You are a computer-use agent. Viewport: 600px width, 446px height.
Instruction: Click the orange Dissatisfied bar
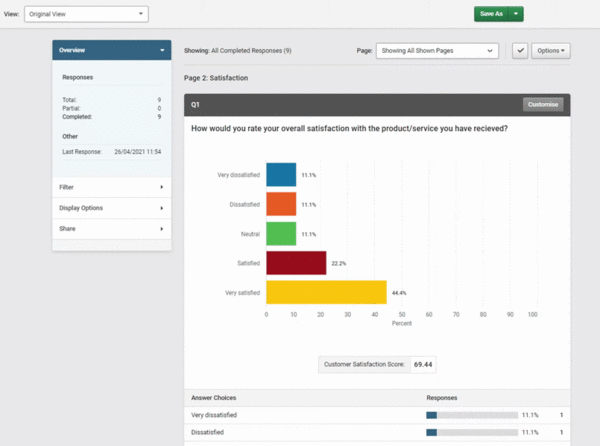(x=281, y=204)
